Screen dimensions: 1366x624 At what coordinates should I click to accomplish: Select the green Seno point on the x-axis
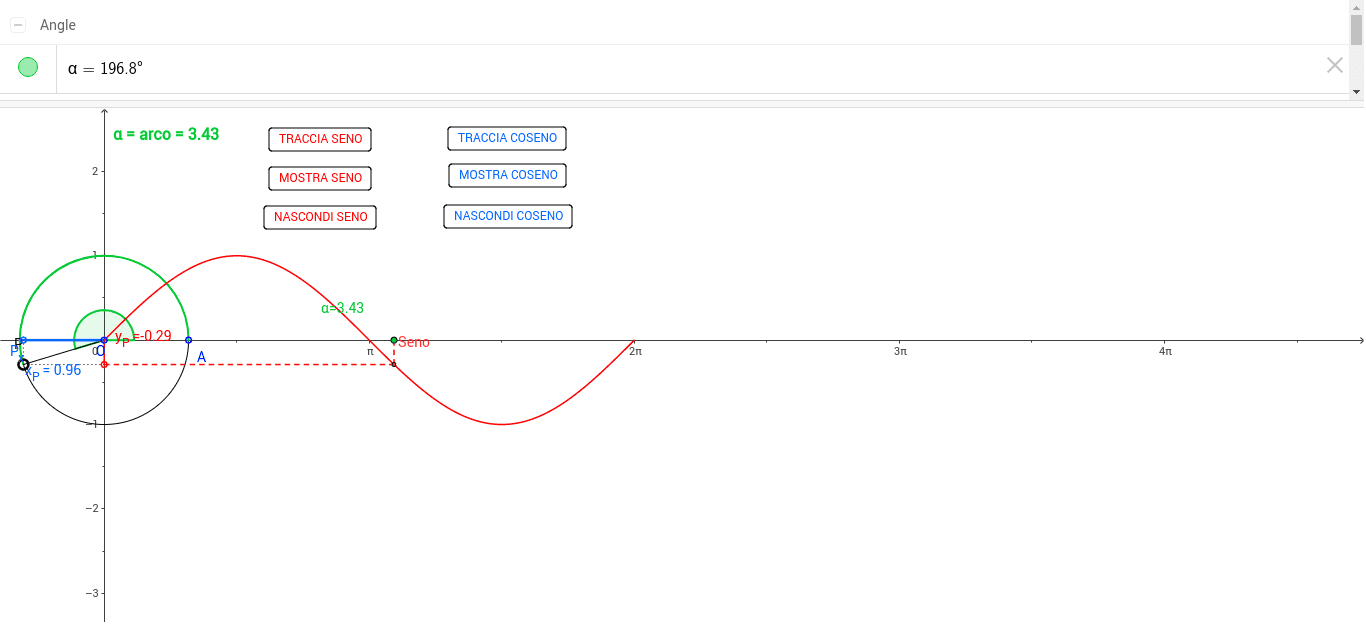394,340
